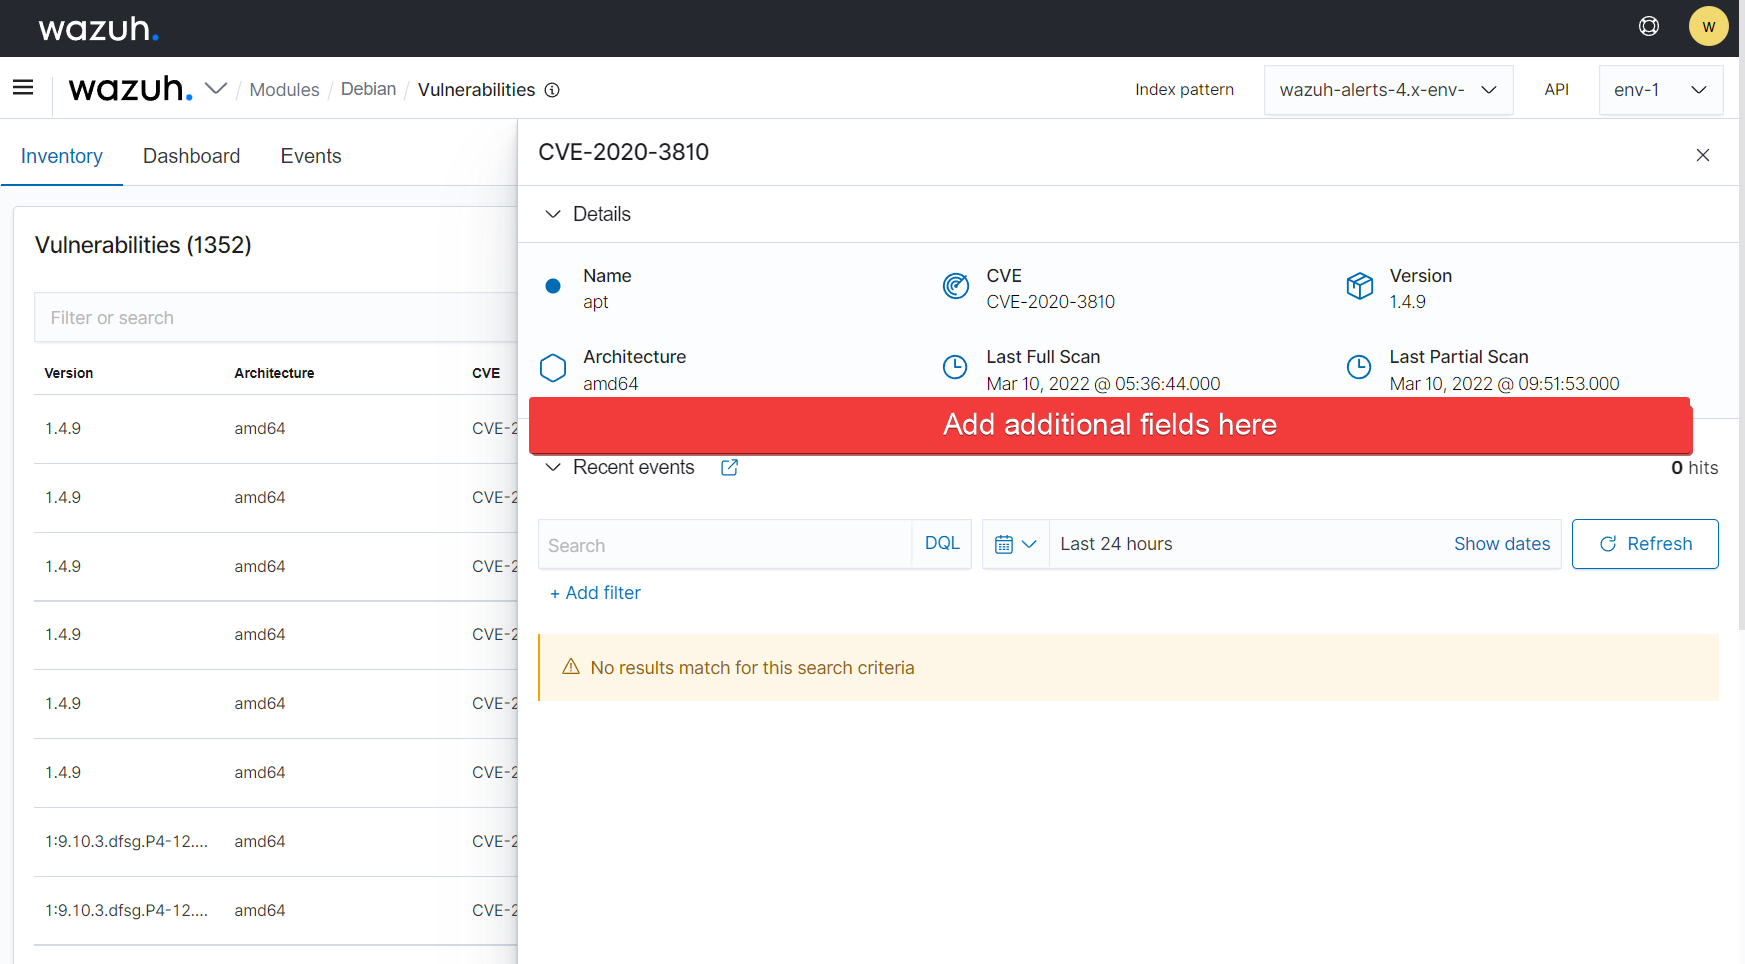This screenshot has width=1745, height=964.
Task: Click the Last Partial Scan clock icon
Action: [x=1359, y=367]
